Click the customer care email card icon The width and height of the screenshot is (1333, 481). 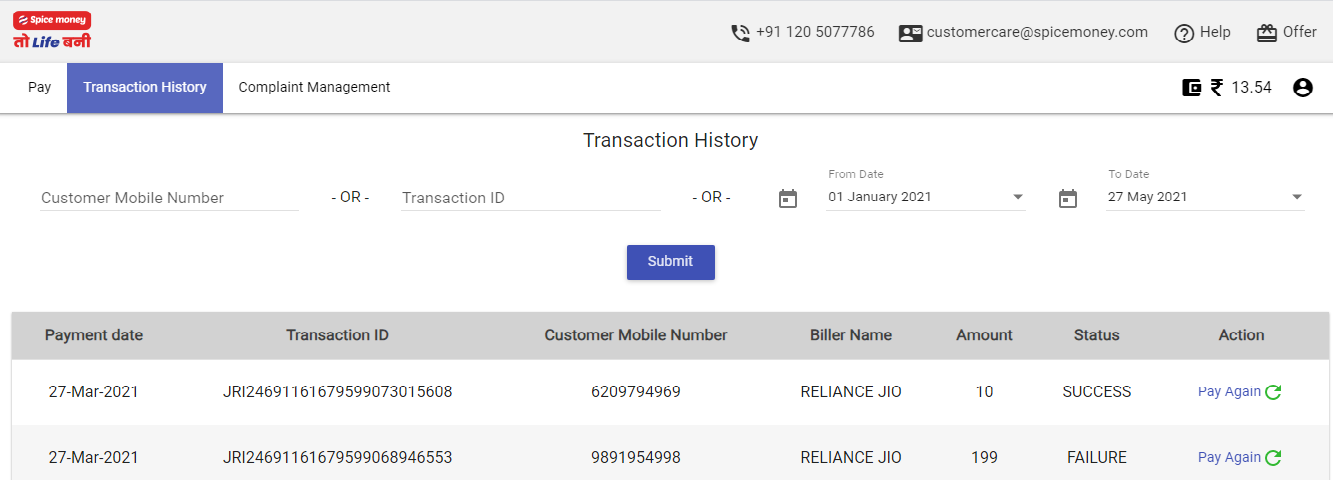[910, 33]
